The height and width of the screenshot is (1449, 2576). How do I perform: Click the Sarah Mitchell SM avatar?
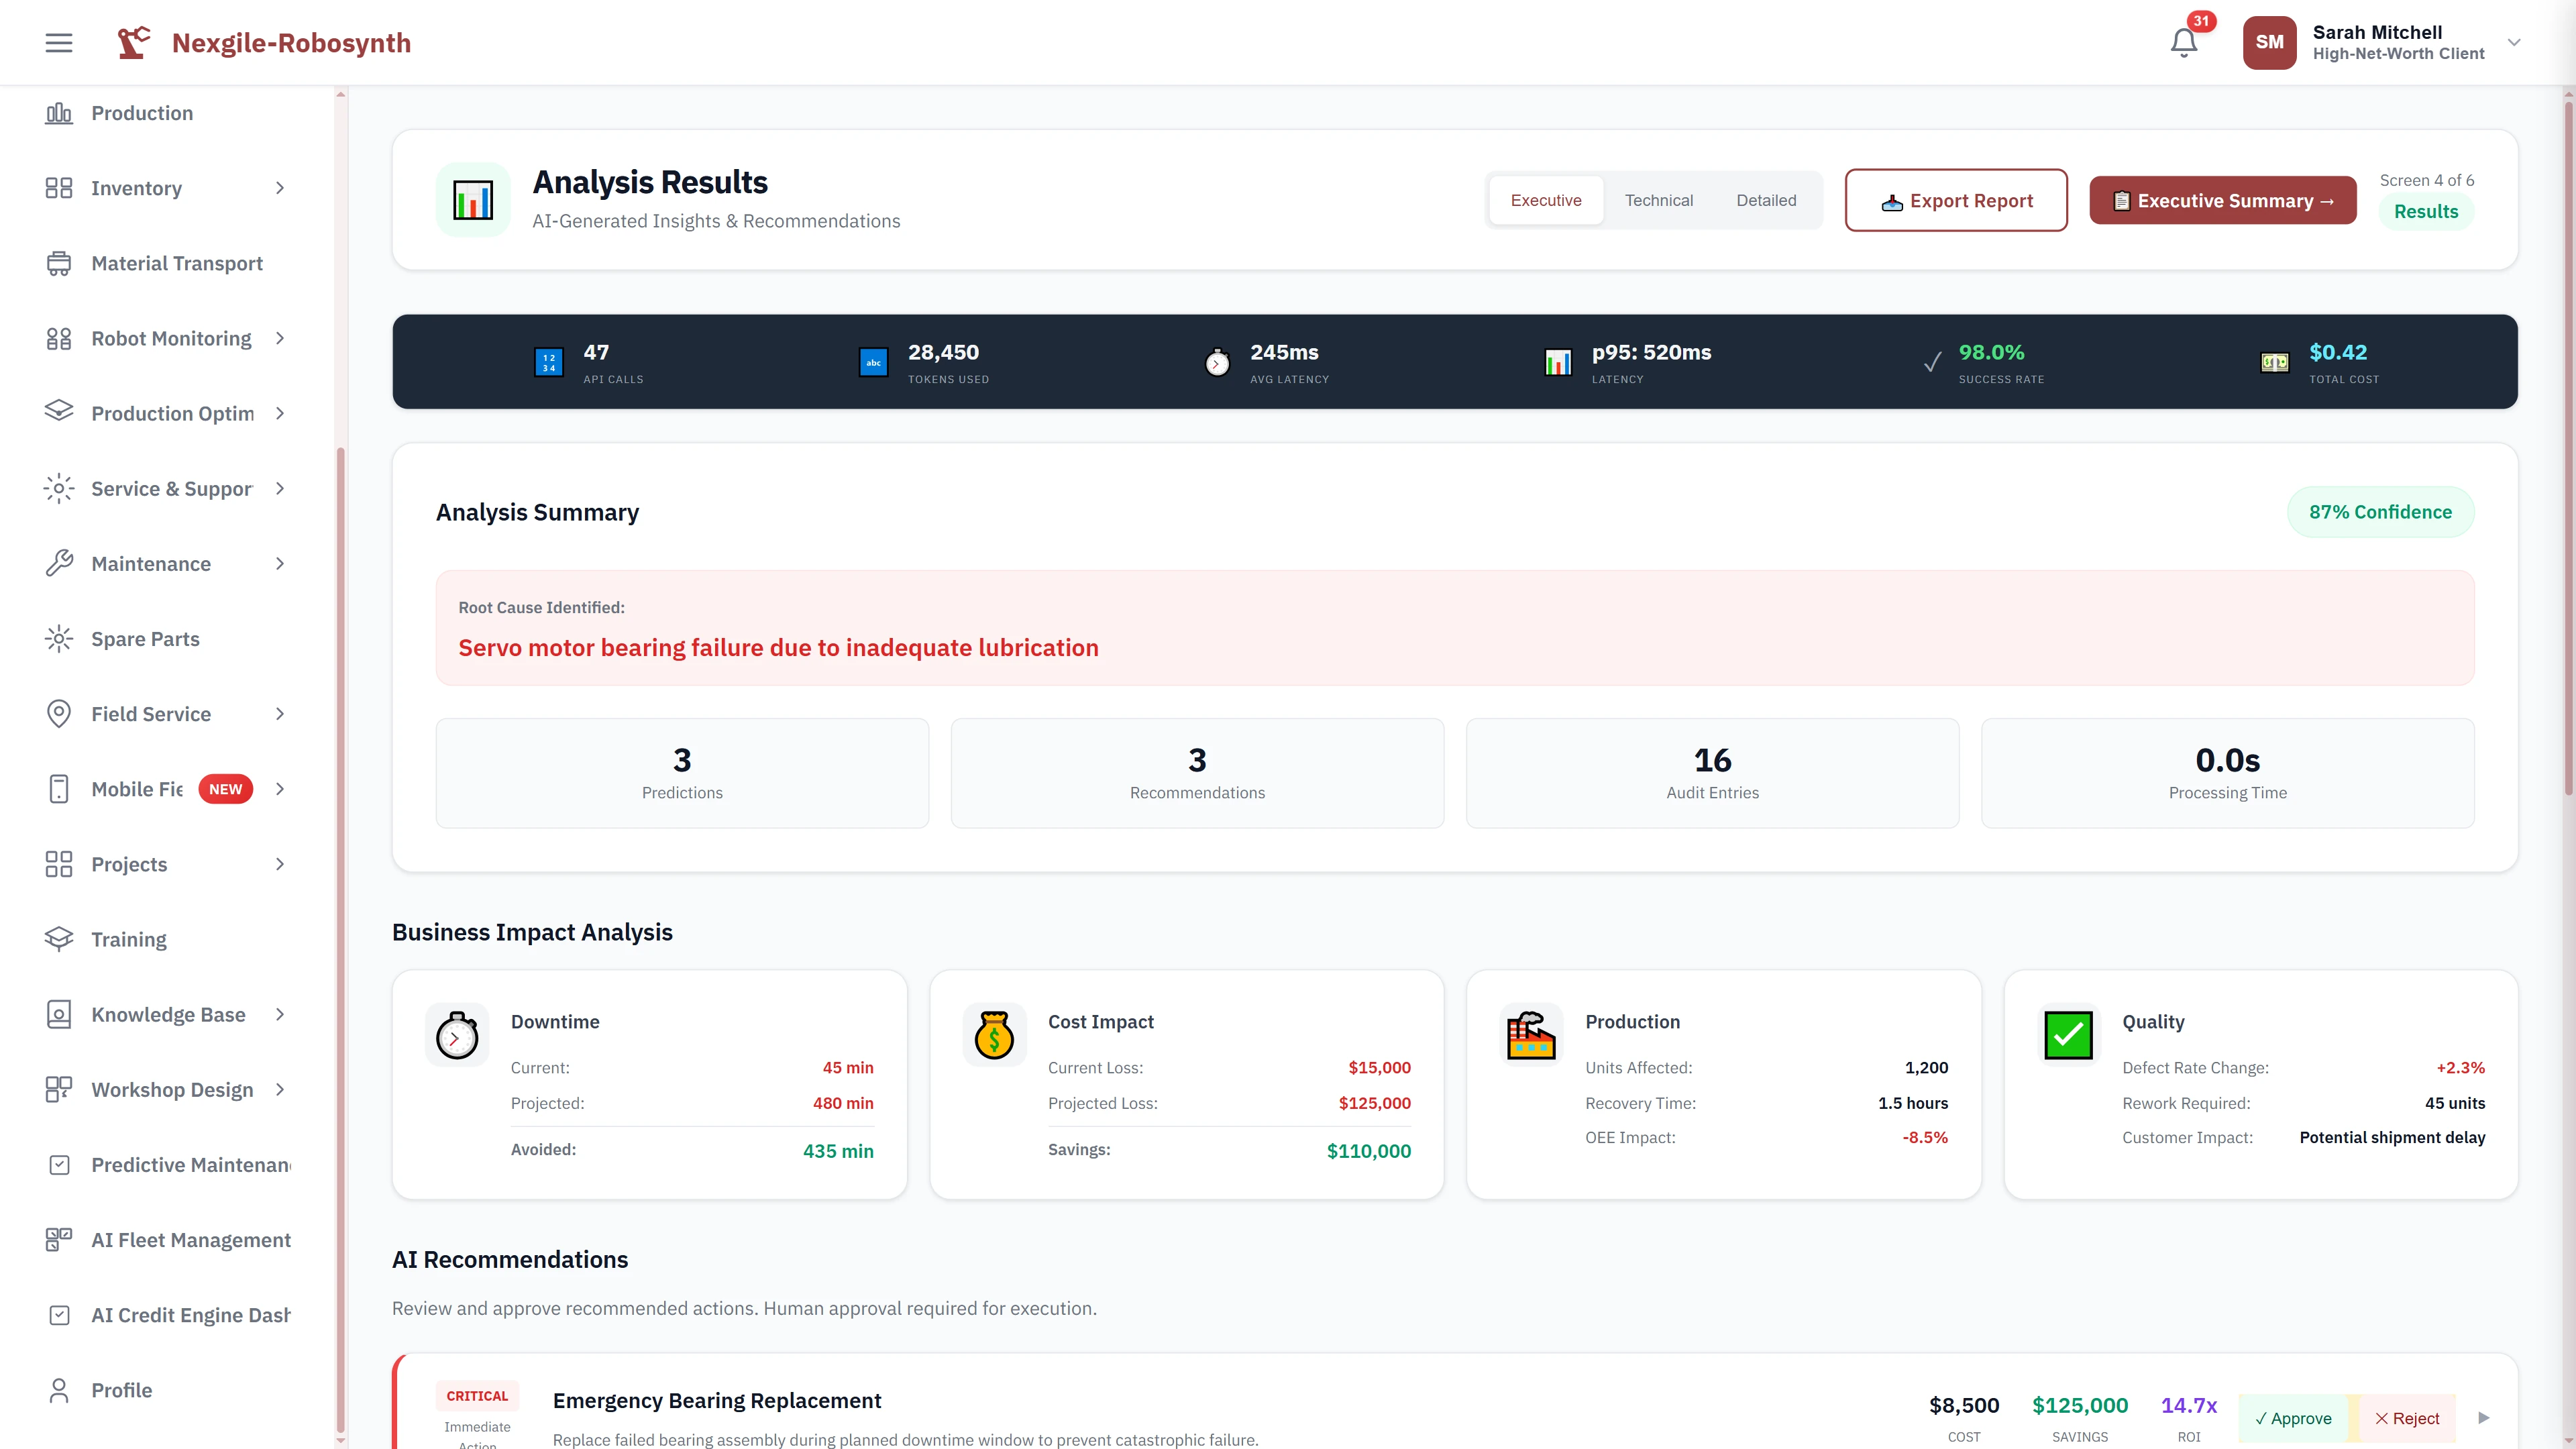tap(2270, 42)
